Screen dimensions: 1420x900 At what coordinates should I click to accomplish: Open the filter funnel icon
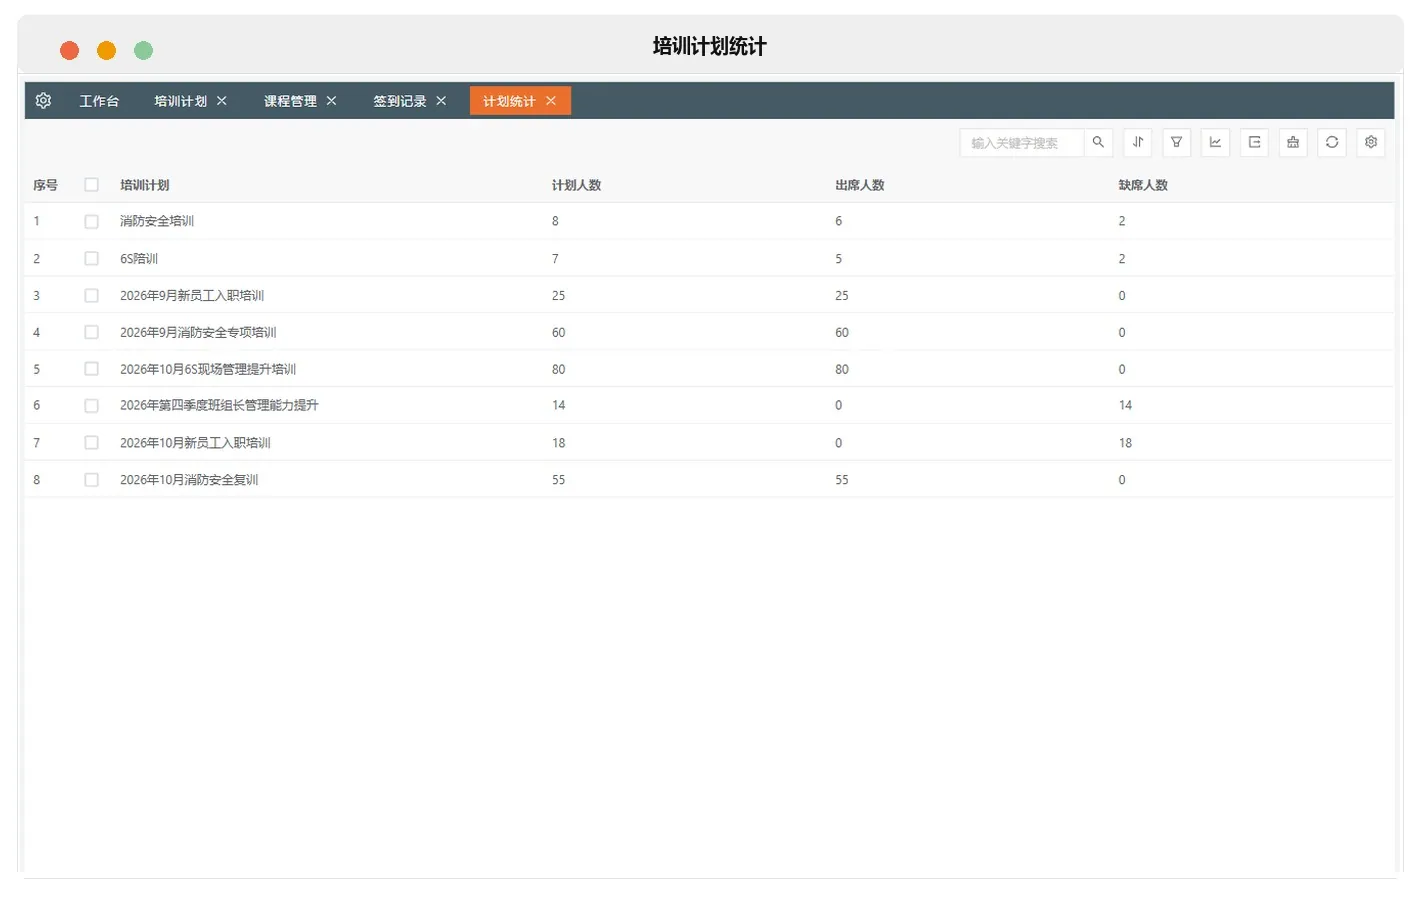tap(1177, 142)
